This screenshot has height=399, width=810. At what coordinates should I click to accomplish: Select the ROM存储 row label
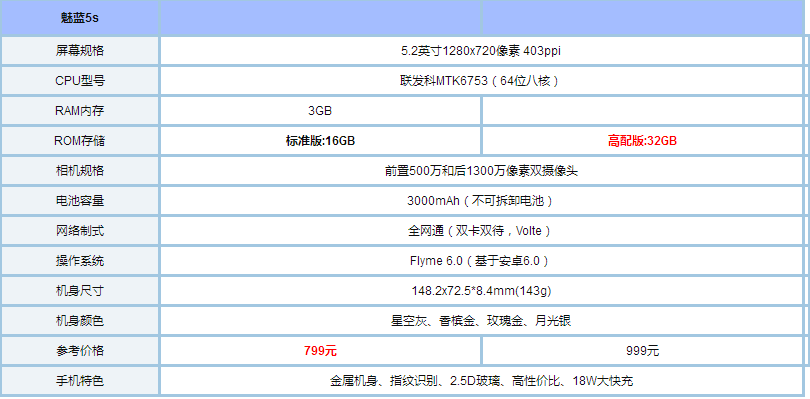point(80,141)
